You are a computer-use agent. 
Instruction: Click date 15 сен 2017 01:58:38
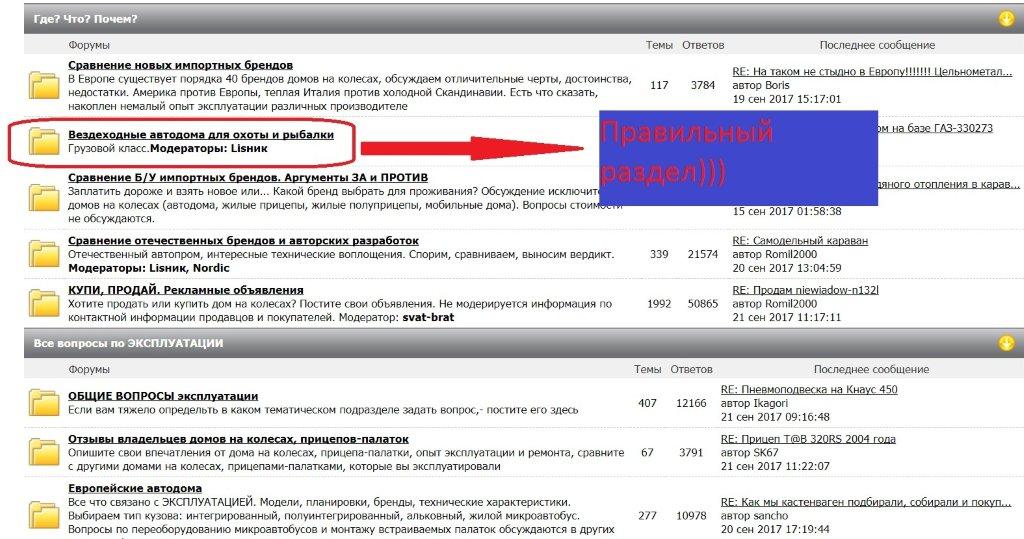[786, 212]
